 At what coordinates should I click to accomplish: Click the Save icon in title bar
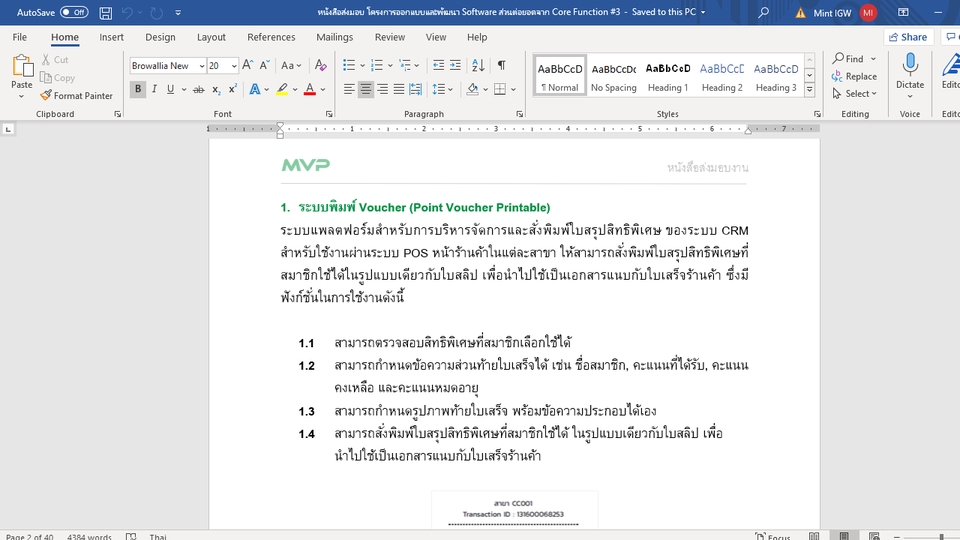106,12
